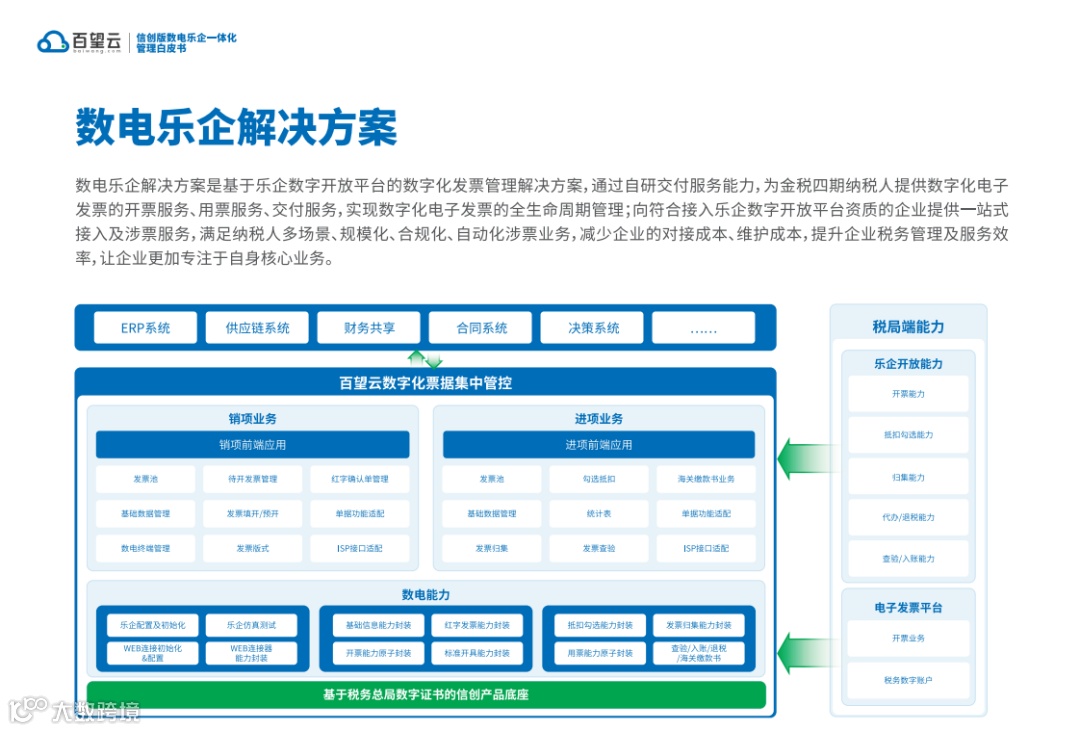Viewport: 1080px width, 731px height.
Task: Click the 查验/入账/退税/海关缴款书 box
Action: pyautogui.click(x=698, y=653)
